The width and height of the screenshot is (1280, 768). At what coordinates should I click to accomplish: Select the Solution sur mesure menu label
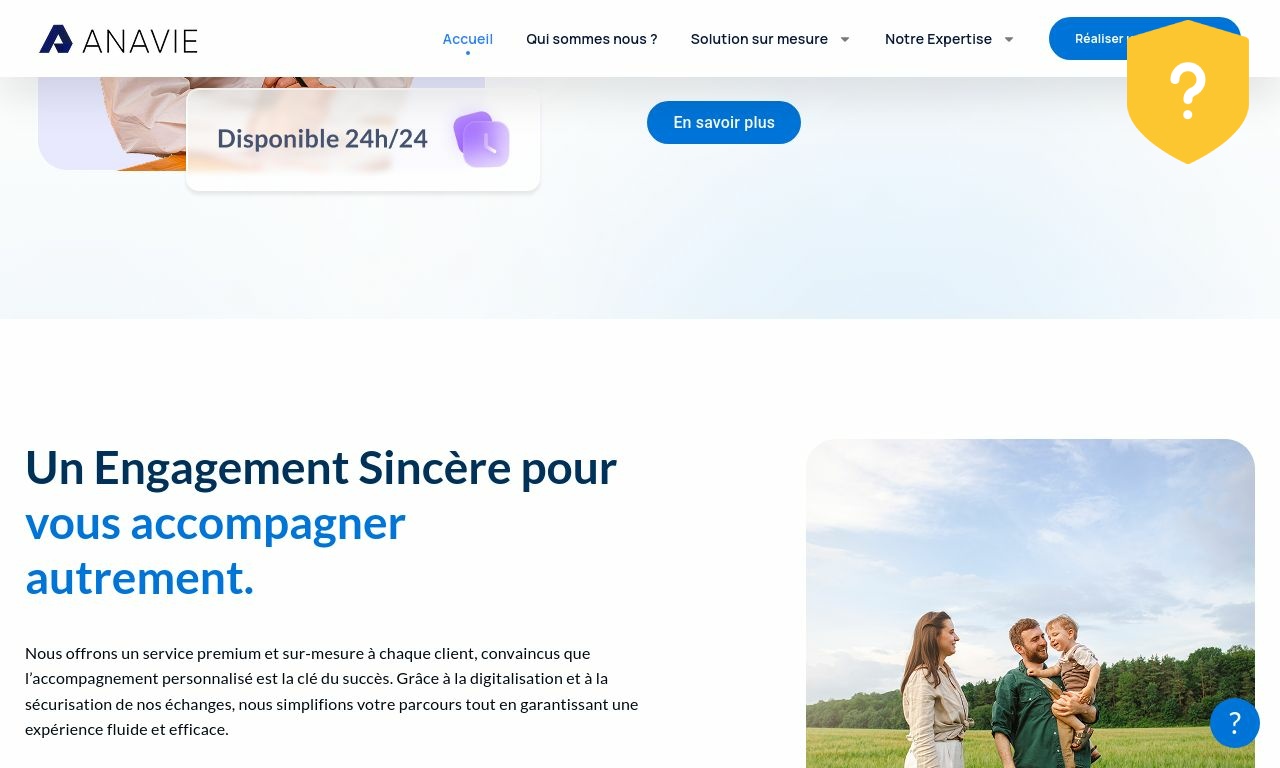(x=759, y=39)
